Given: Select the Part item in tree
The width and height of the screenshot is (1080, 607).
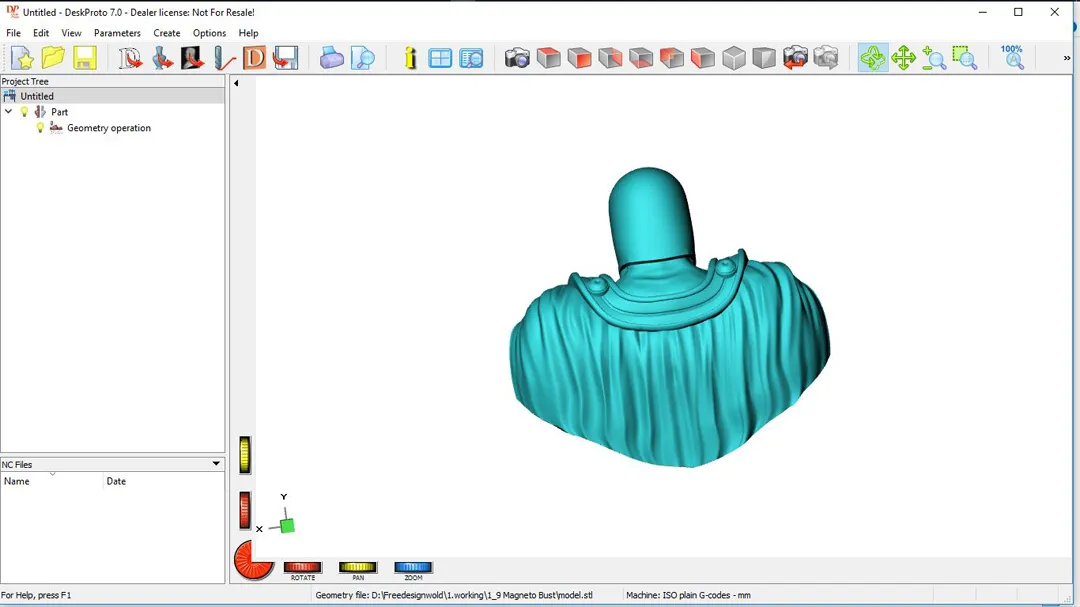Looking at the screenshot, I should (59, 112).
